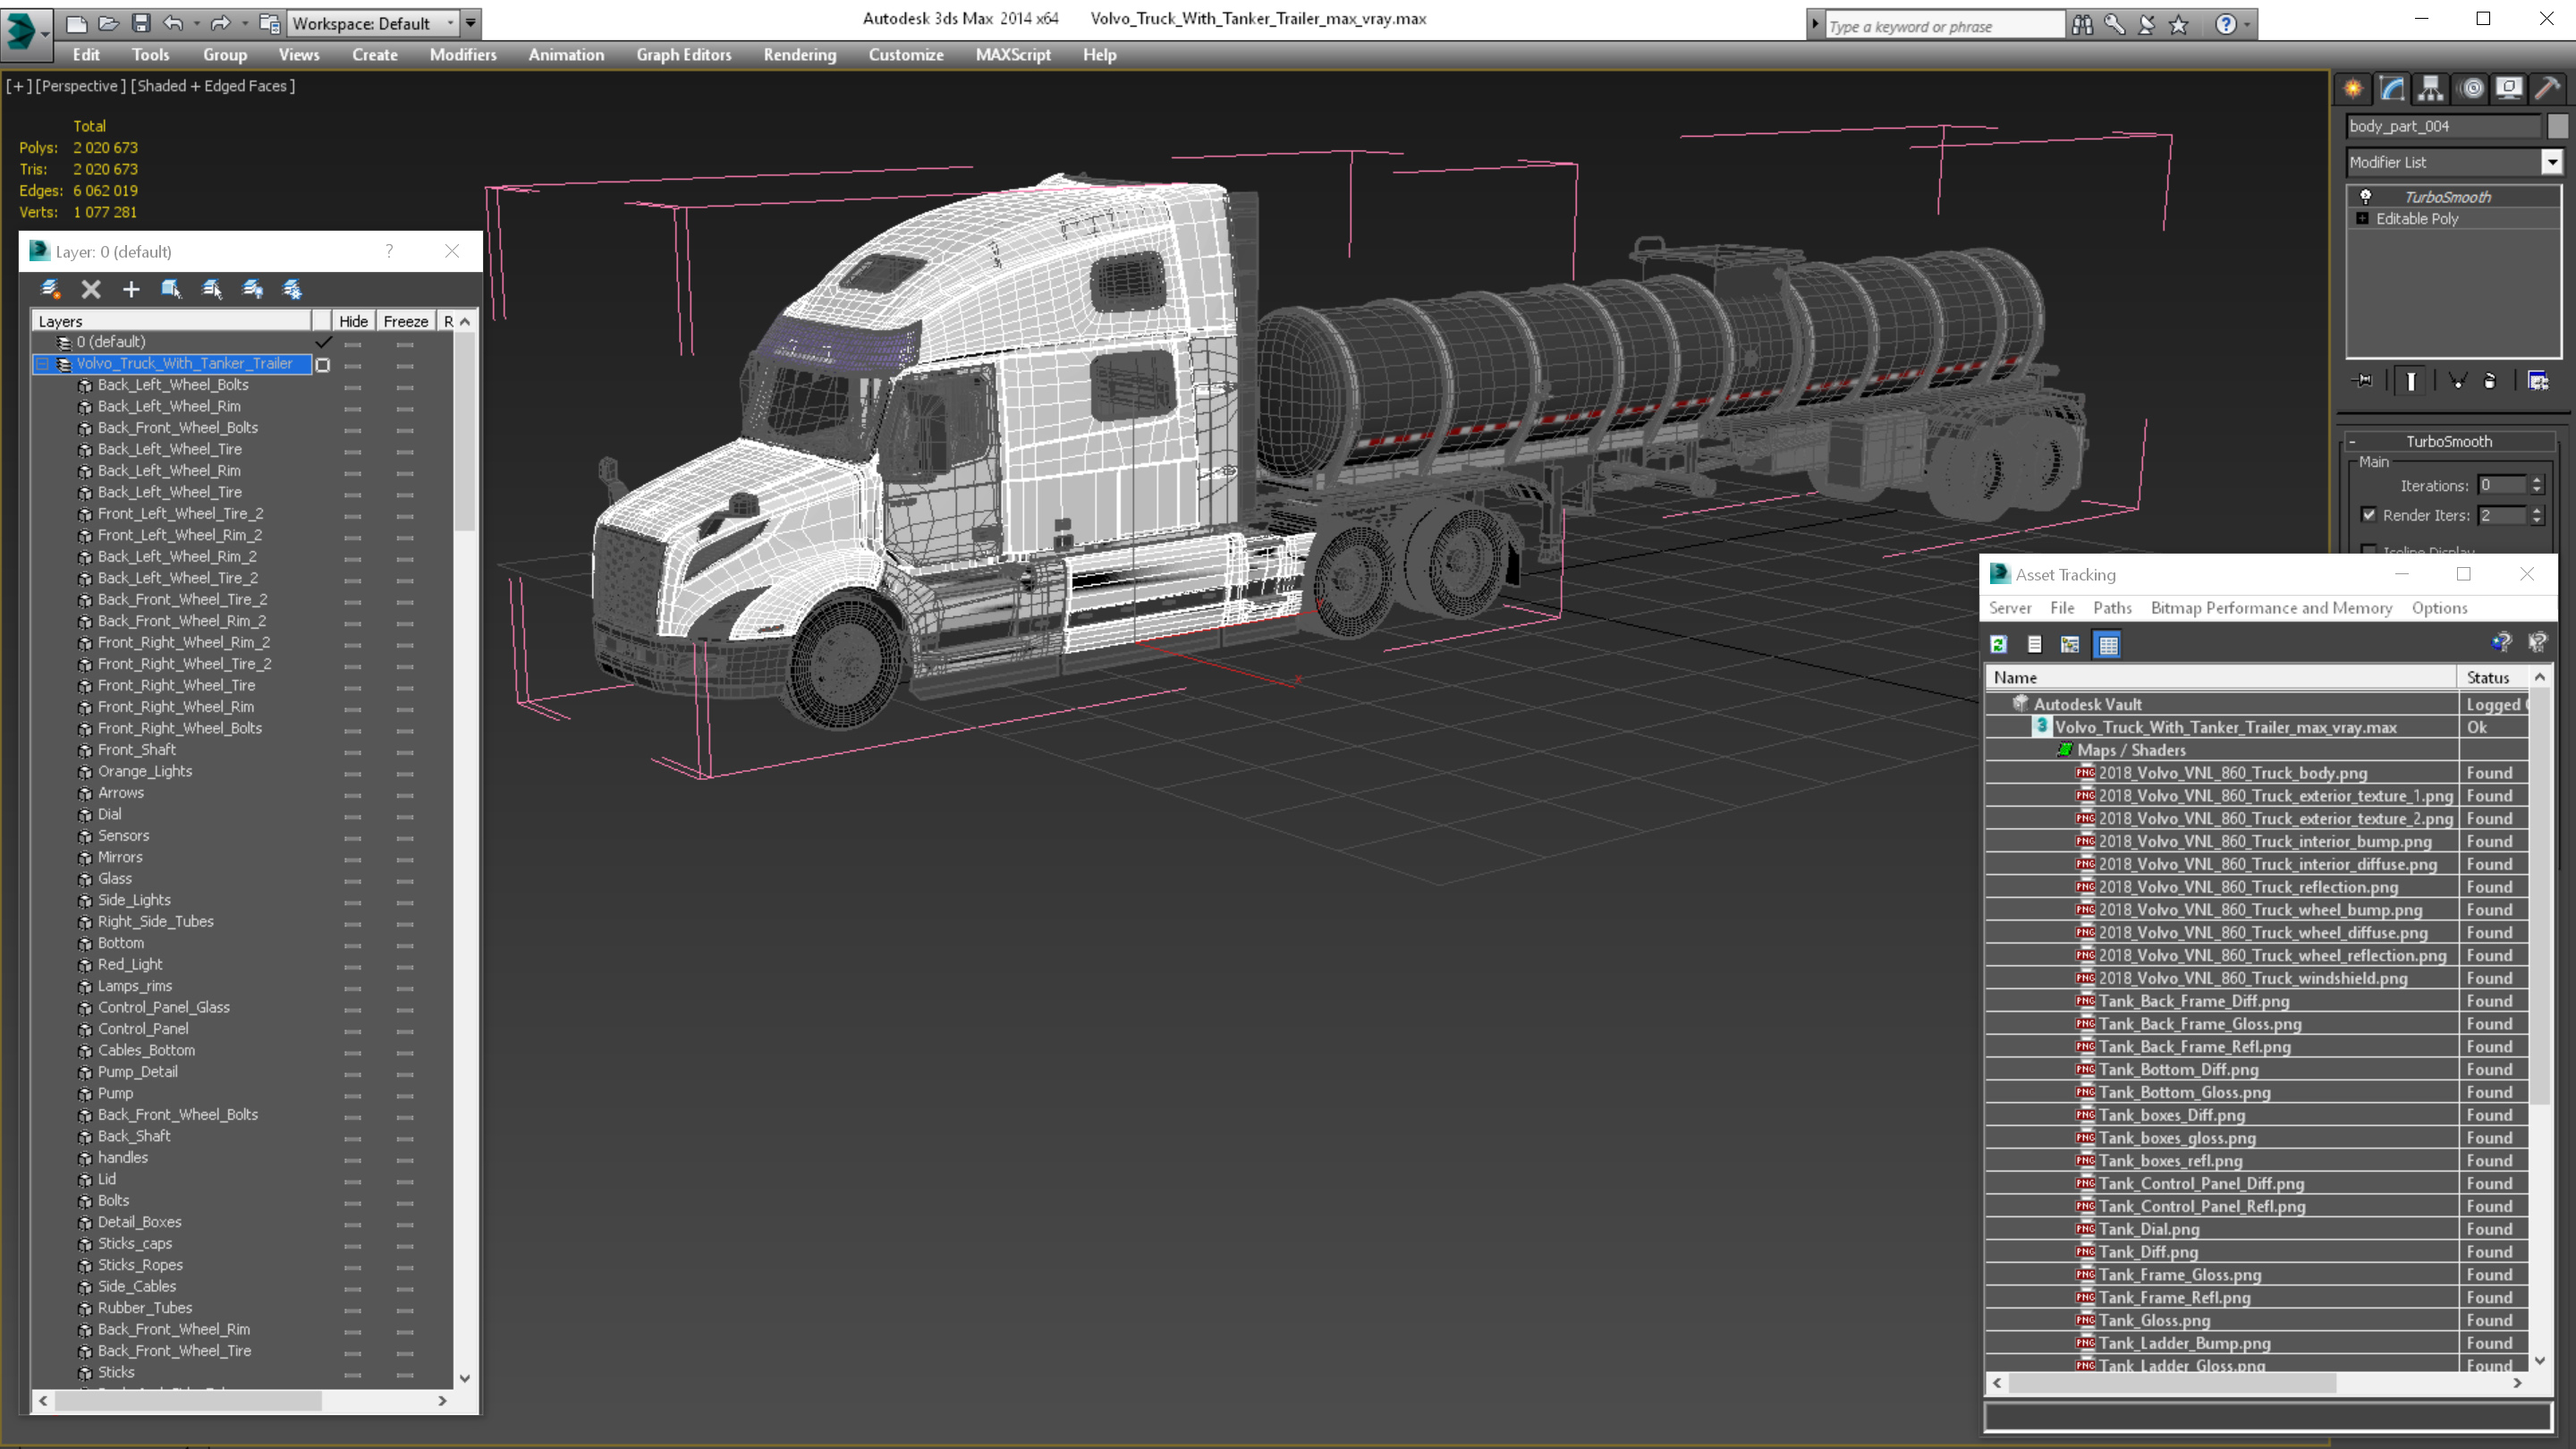
Task: Select Tree View icon in Asset Tracking
Action: tap(2070, 644)
